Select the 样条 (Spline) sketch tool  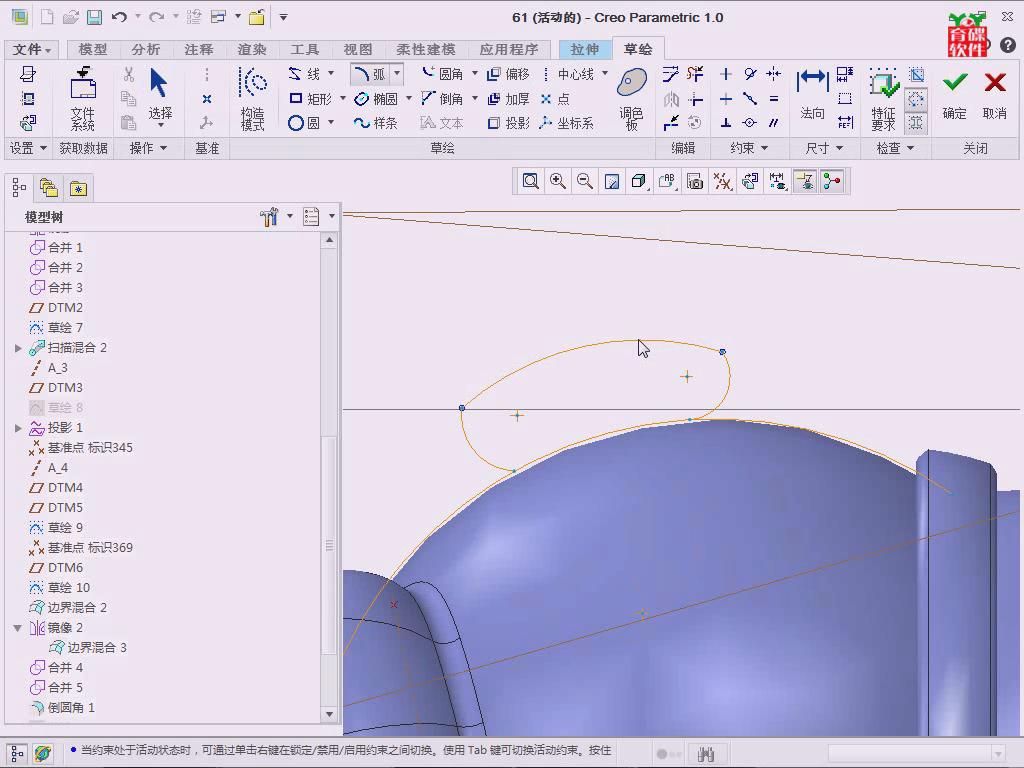376,123
